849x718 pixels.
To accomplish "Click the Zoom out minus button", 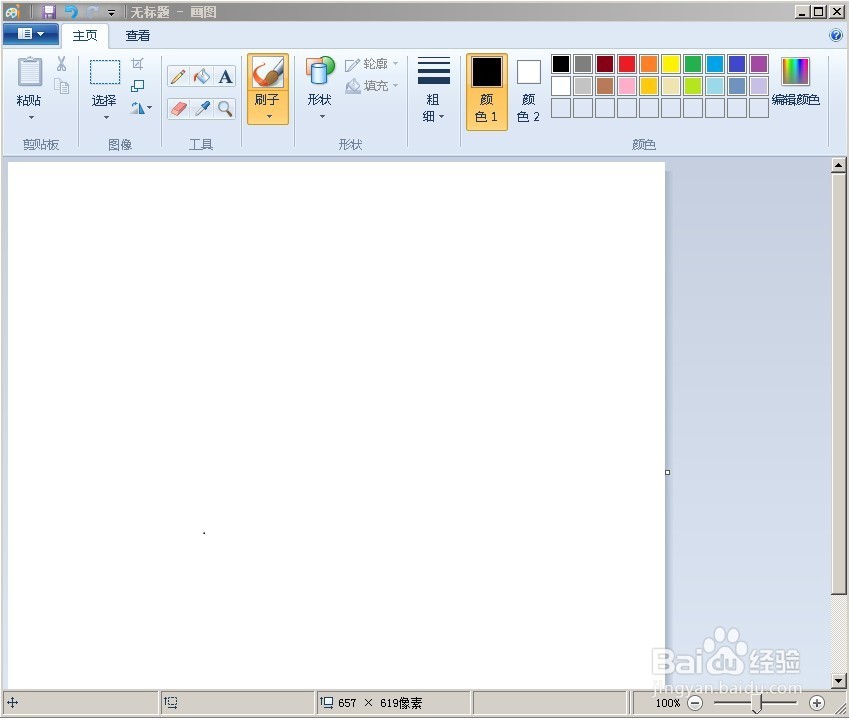I will tap(695, 703).
